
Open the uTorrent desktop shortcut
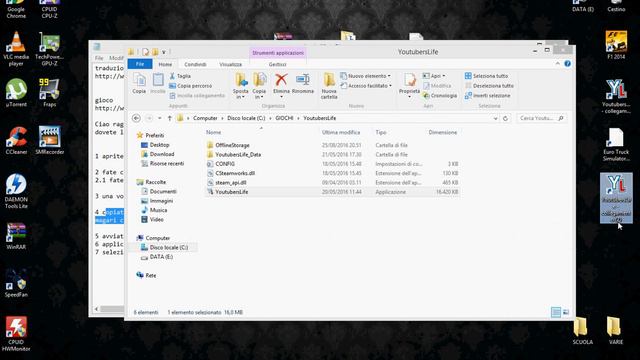[x=16, y=93]
